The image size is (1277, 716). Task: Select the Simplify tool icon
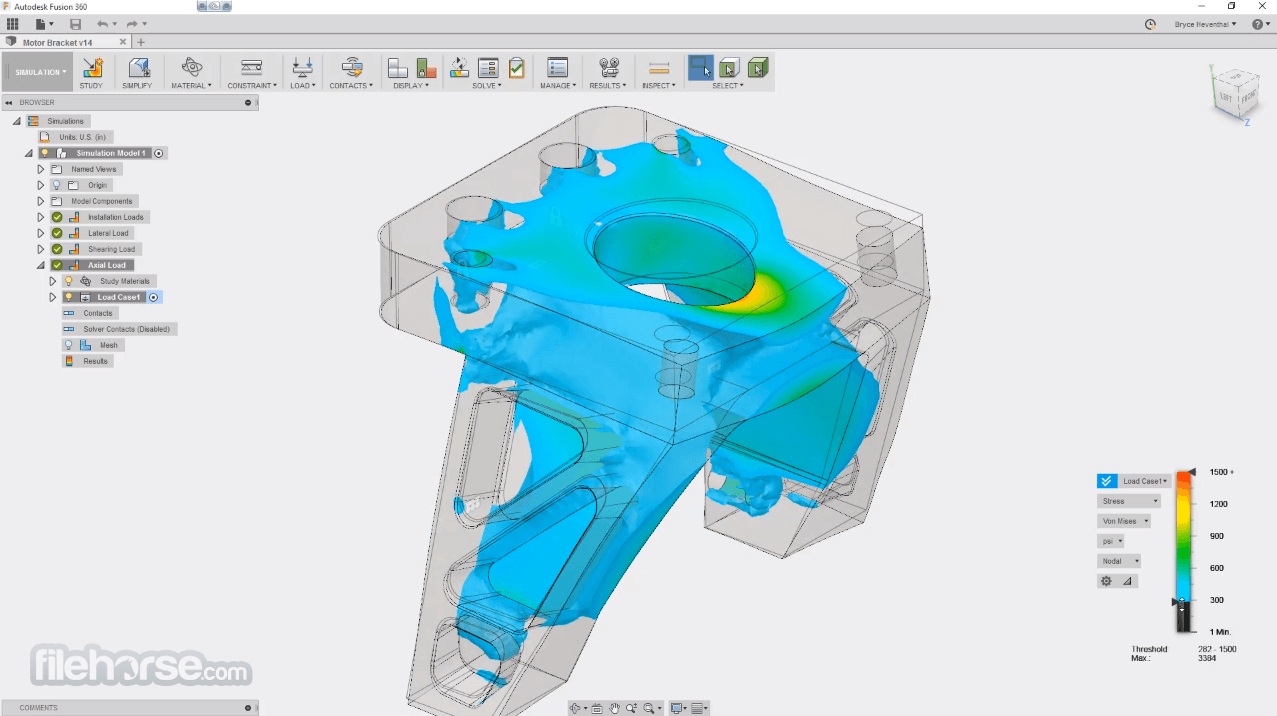(x=138, y=68)
